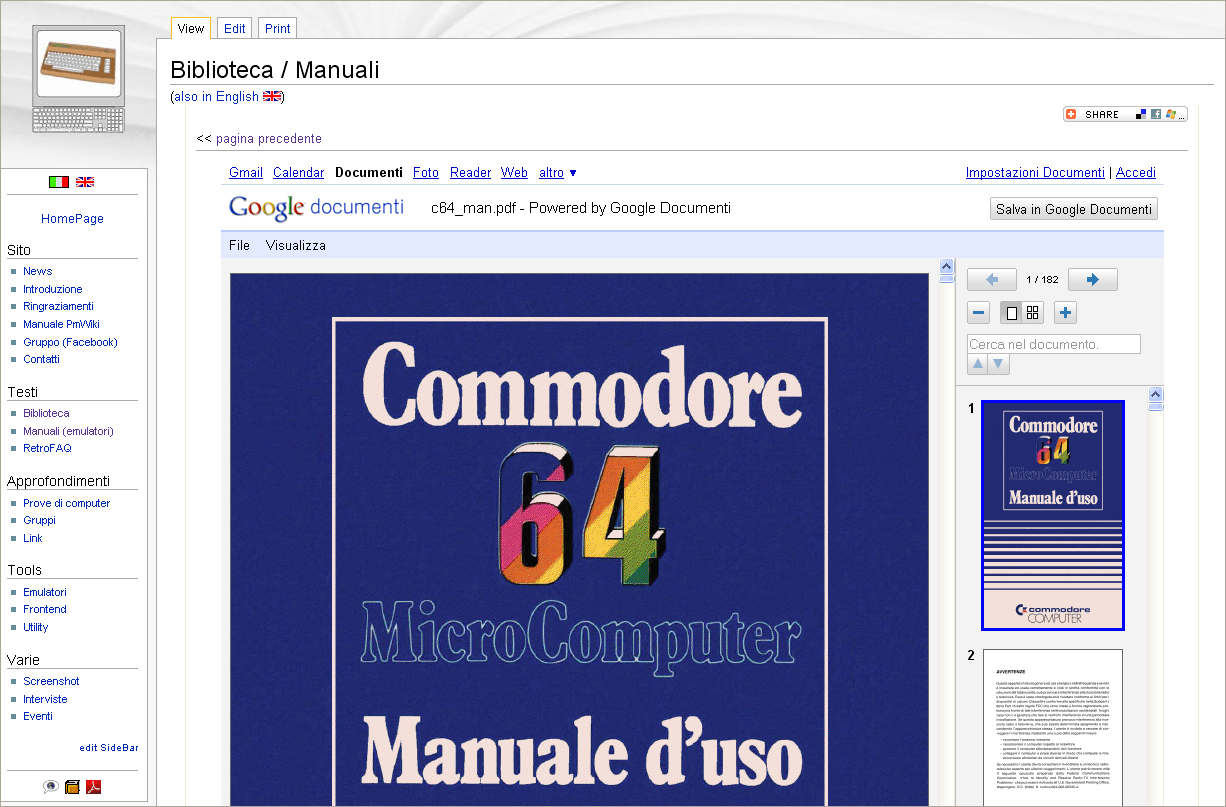Open the Gmail link
1226x807 pixels.
246,173
